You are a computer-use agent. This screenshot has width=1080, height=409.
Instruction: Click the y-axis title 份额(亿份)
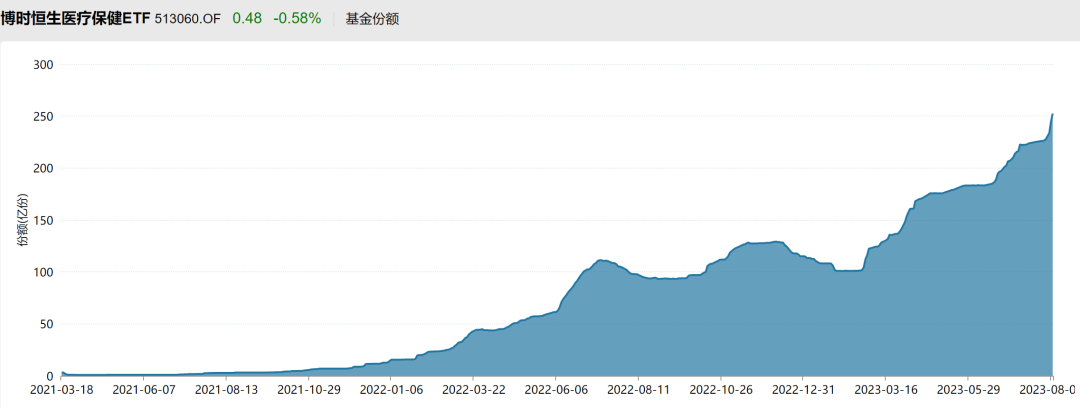(22, 220)
